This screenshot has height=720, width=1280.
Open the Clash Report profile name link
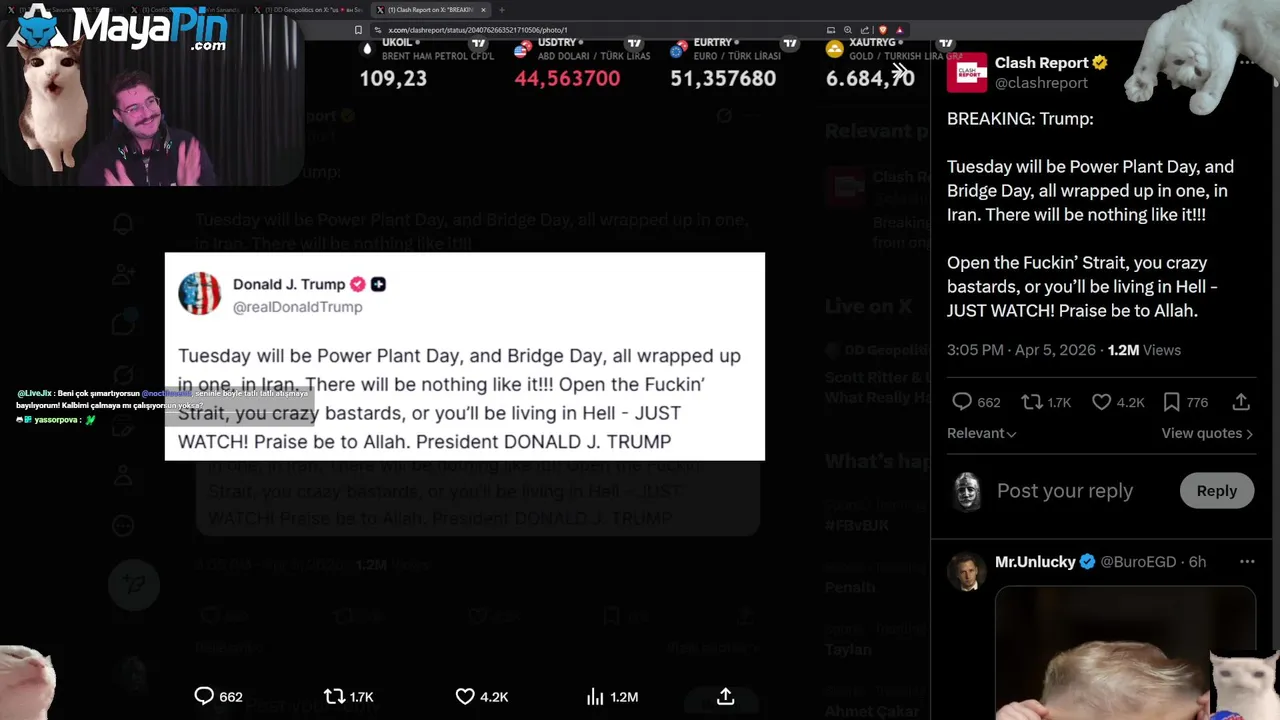[x=1041, y=63]
